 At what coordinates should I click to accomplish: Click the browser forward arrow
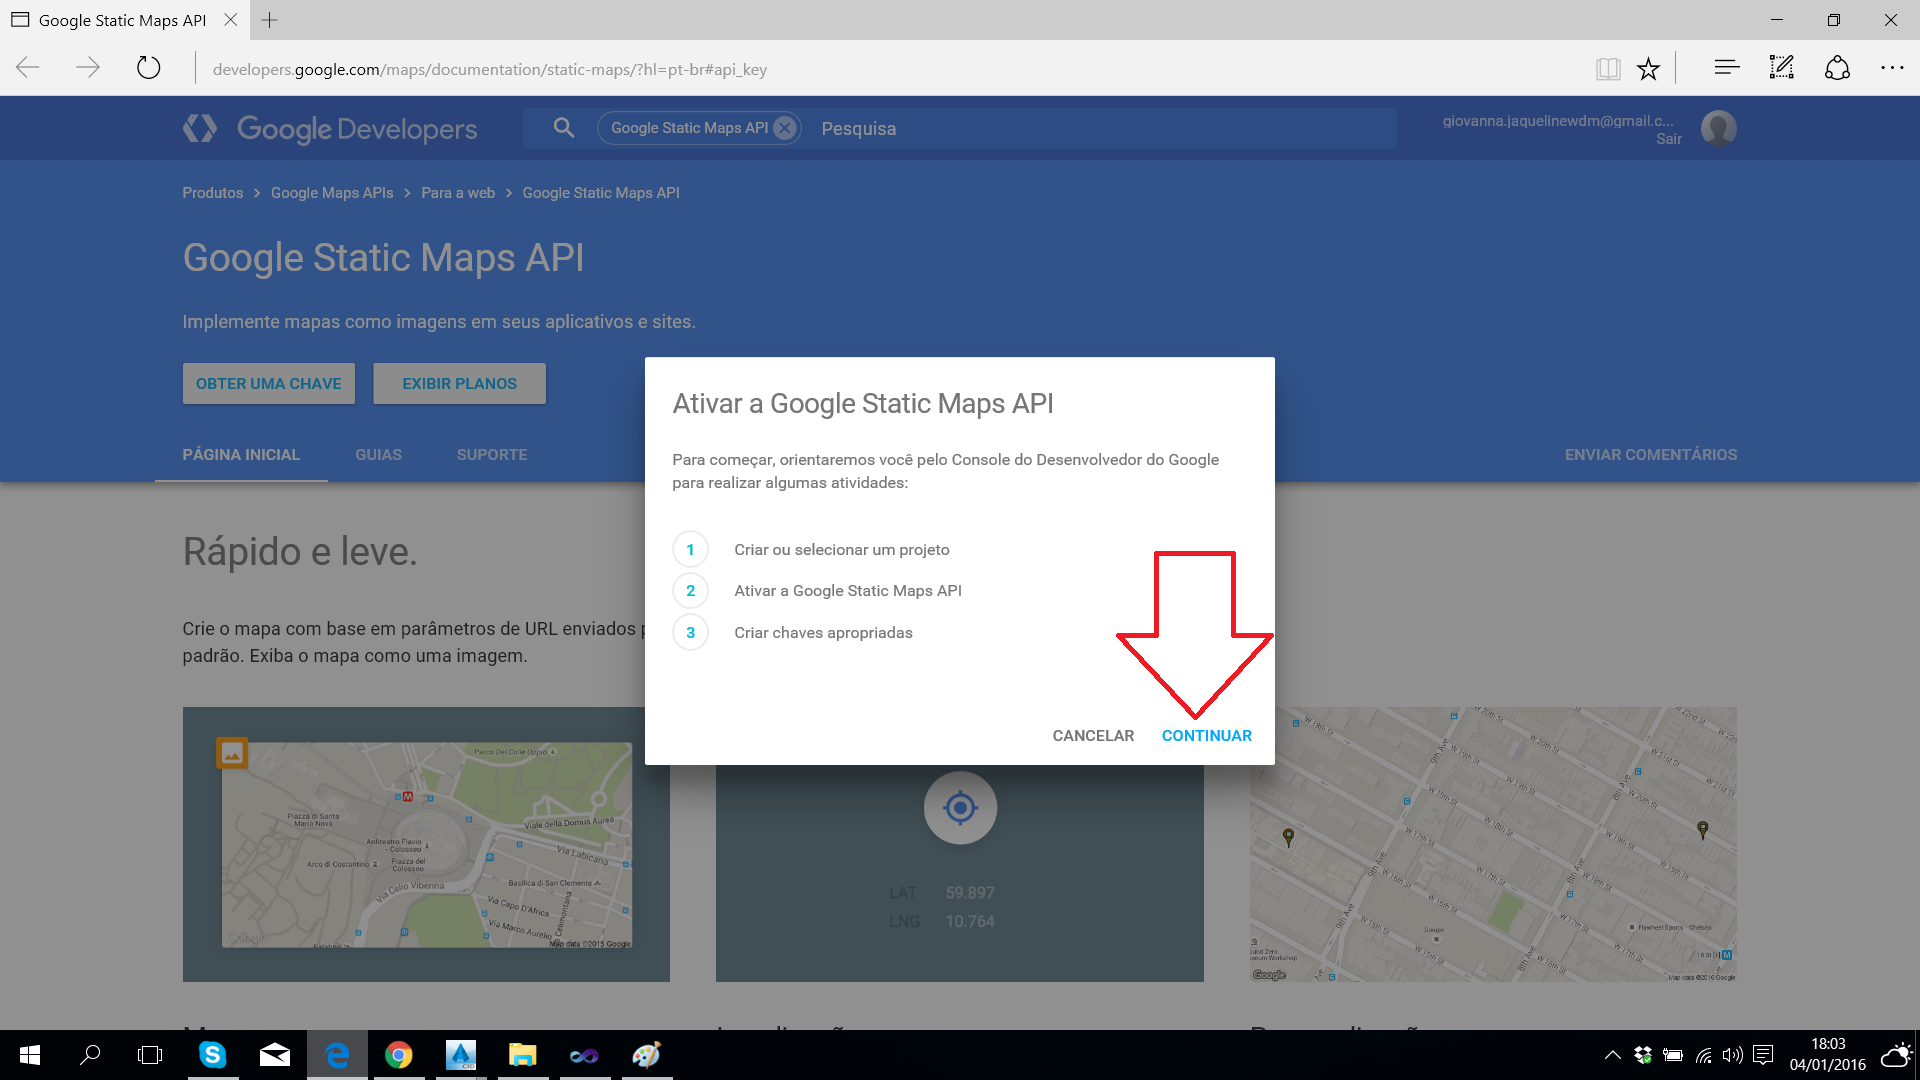click(x=88, y=68)
